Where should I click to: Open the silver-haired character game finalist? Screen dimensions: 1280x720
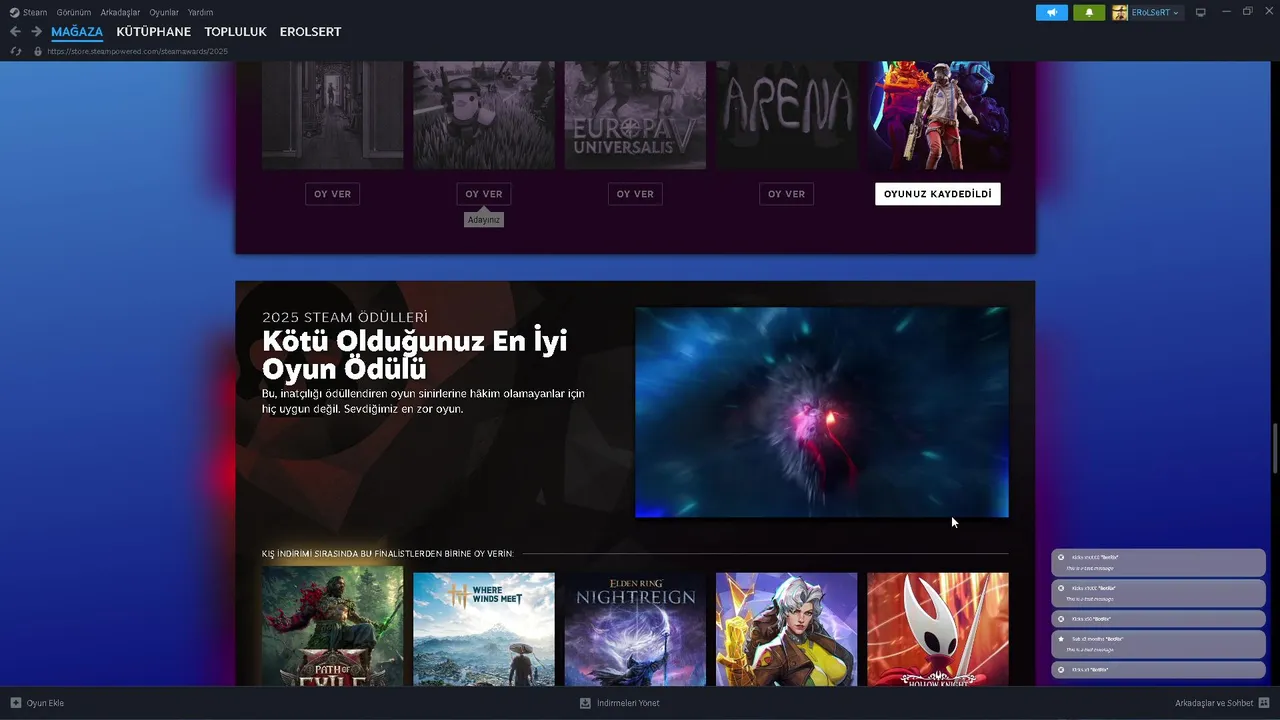[786, 628]
